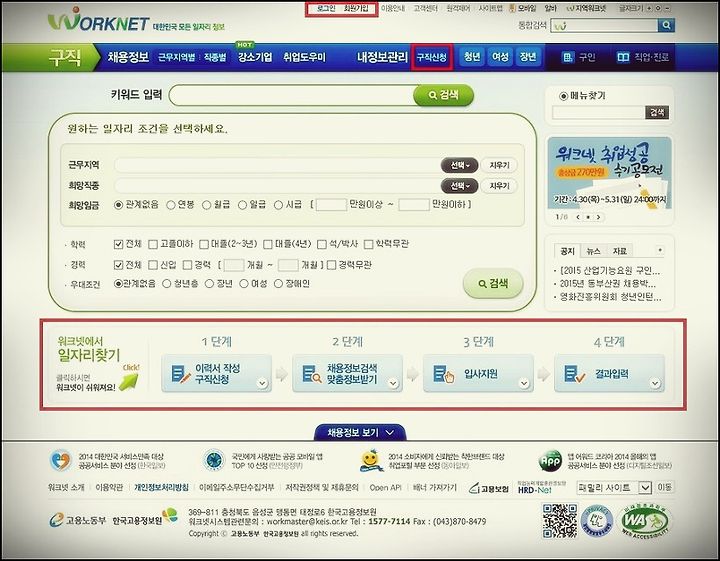
Task: Select 시급 wage radio button
Action: coord(278,205)
